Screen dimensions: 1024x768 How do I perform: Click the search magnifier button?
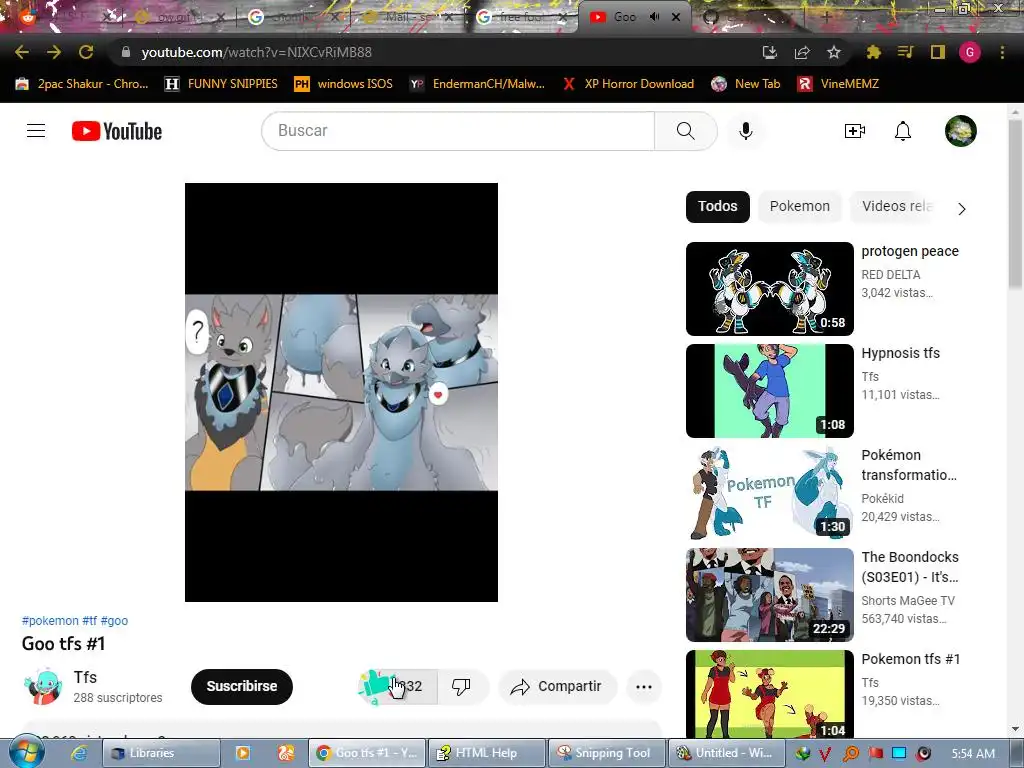[686, 131]
